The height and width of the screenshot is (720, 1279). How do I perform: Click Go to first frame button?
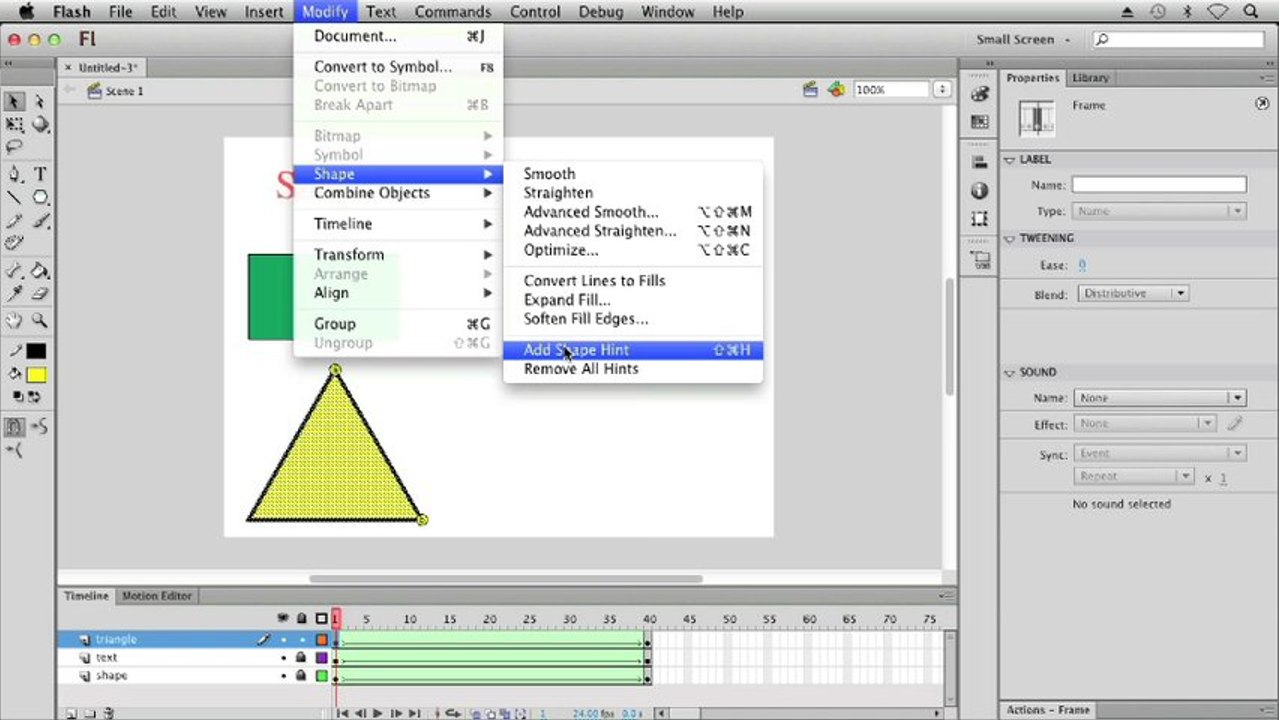[342, 713]
